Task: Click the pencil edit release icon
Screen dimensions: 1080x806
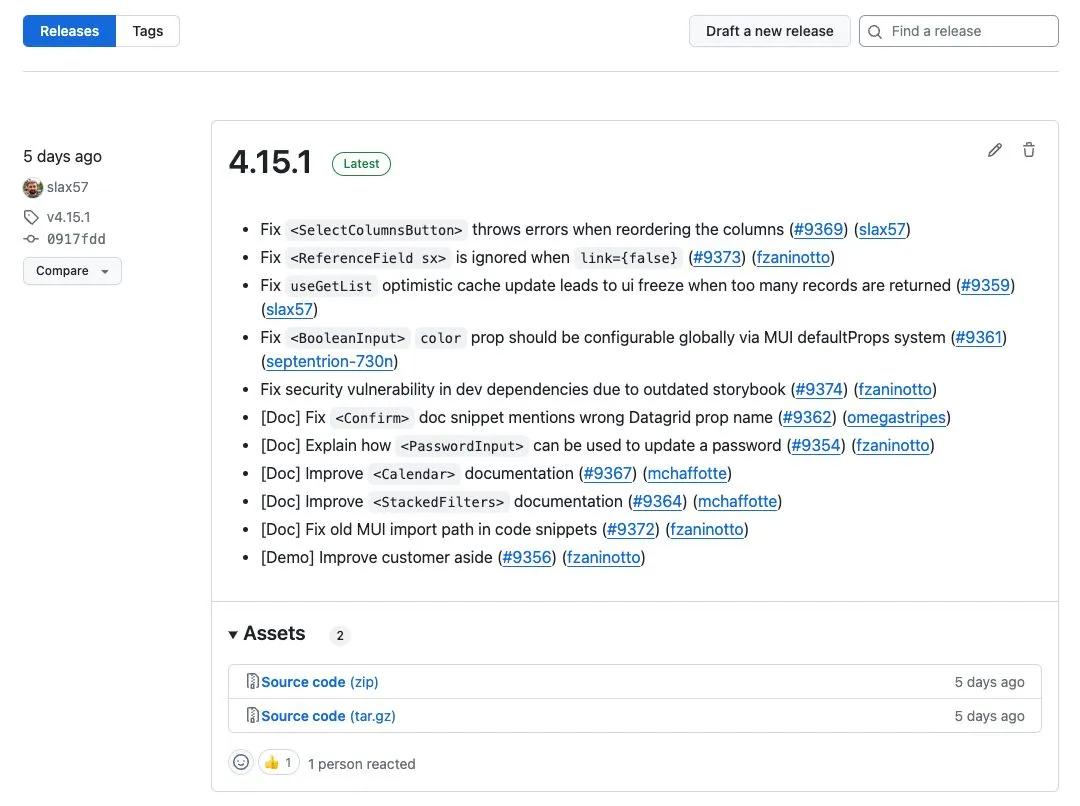Action: (994, 150)
